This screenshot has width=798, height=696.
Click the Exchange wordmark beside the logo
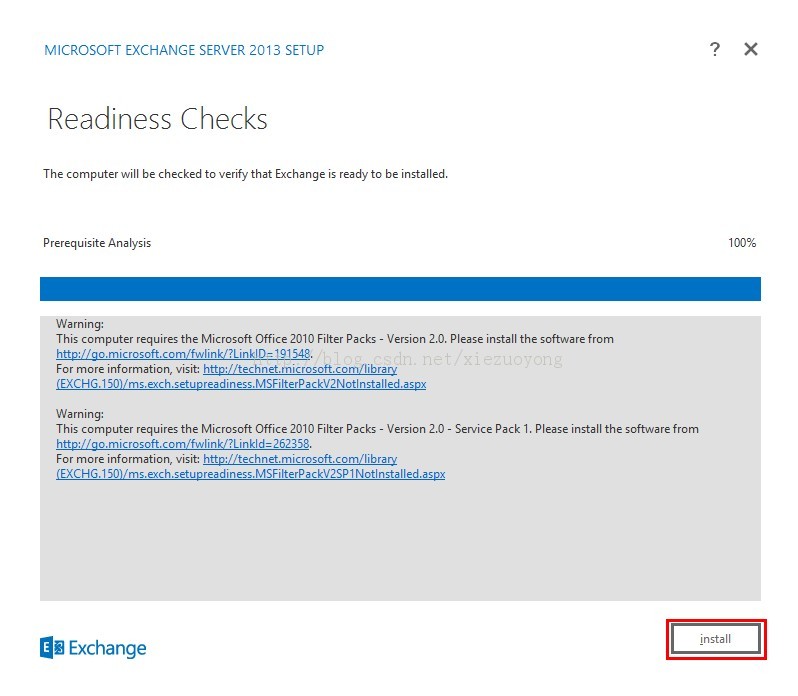(x=107, y=648)
